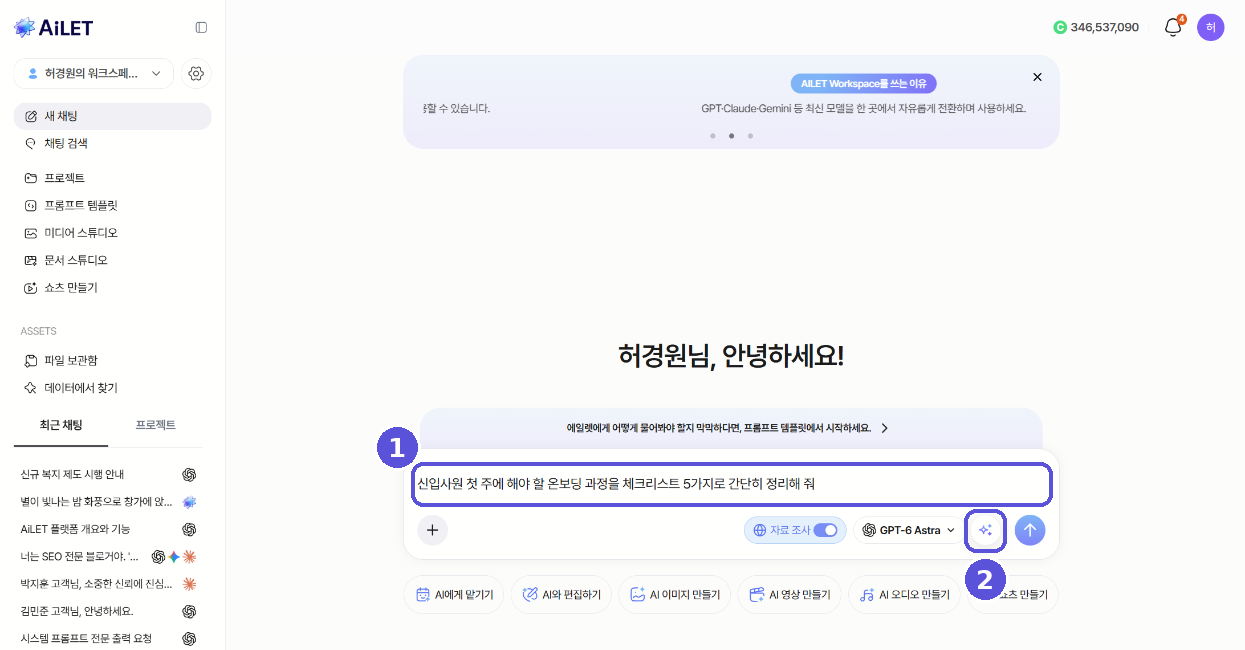Select the third banner carousel dot
1245x650 pixels.
(x=750, y=135)
